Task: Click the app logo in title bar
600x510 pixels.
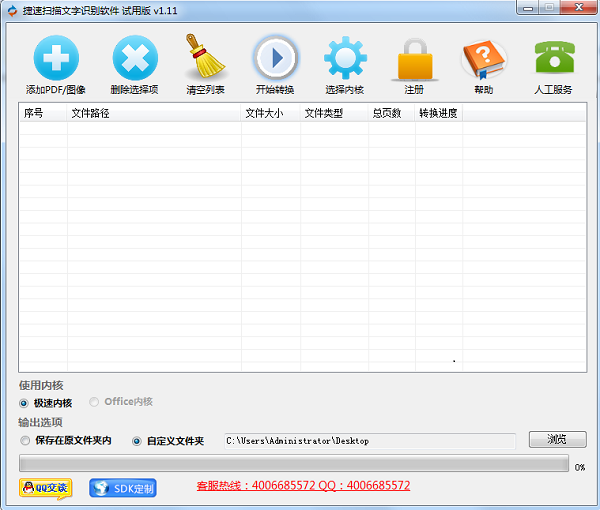Action: (x=12, y=11)
